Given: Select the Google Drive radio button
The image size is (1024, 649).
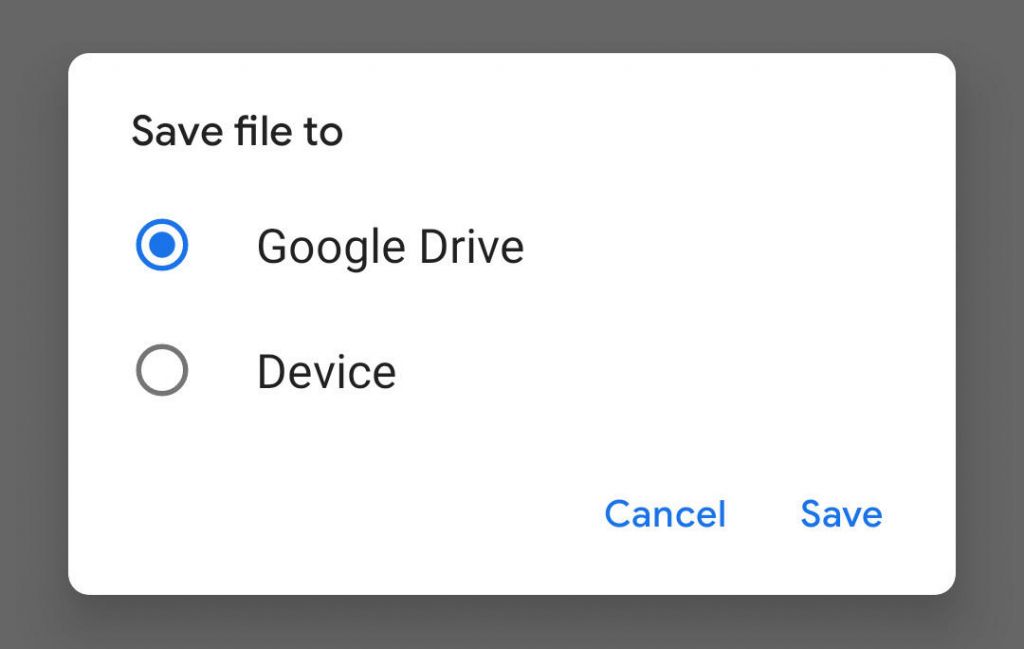Looking at the screenshot, I should [x=162, y=246].
